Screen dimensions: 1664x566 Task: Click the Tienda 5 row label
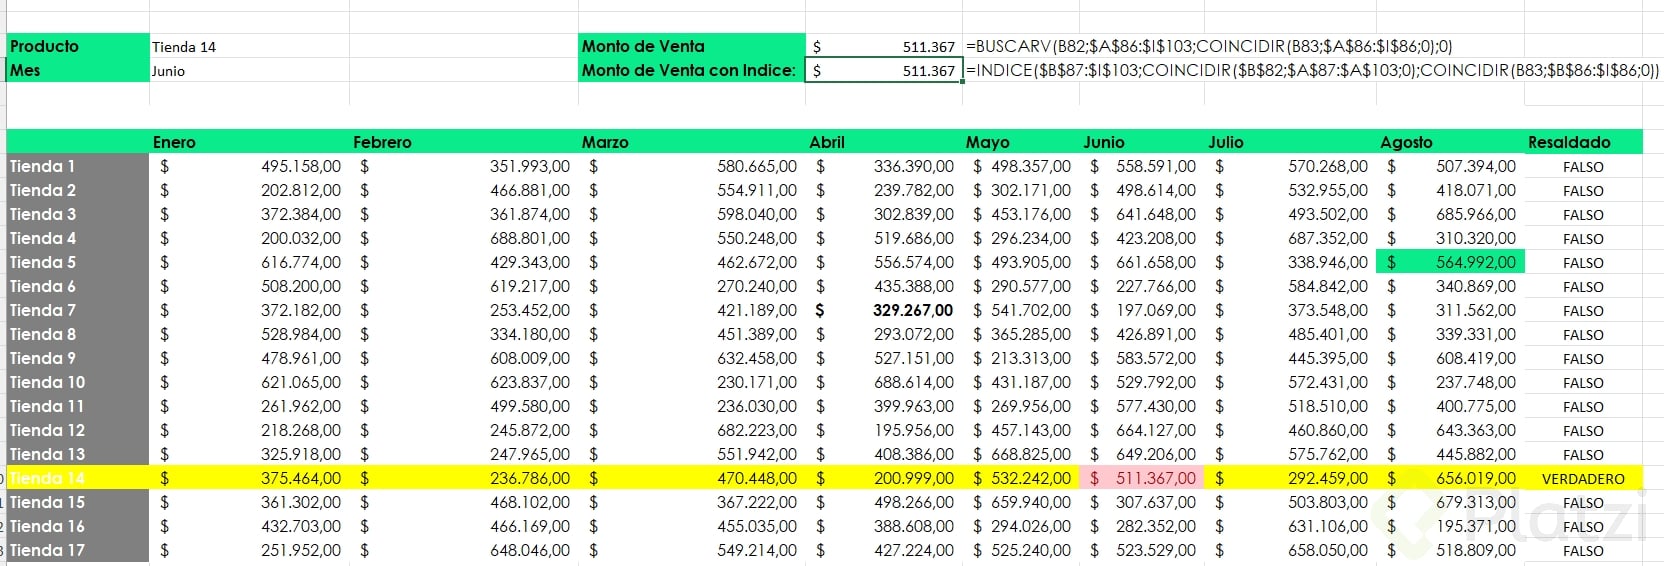[43, 262]
